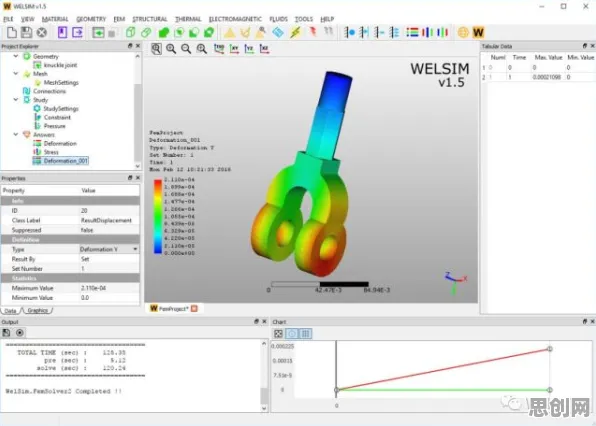Screen dimensions: 596x426
Task: Click the WELSIM W logo toolbar icon
Action: pyautogui.click(x=478, y=33)
